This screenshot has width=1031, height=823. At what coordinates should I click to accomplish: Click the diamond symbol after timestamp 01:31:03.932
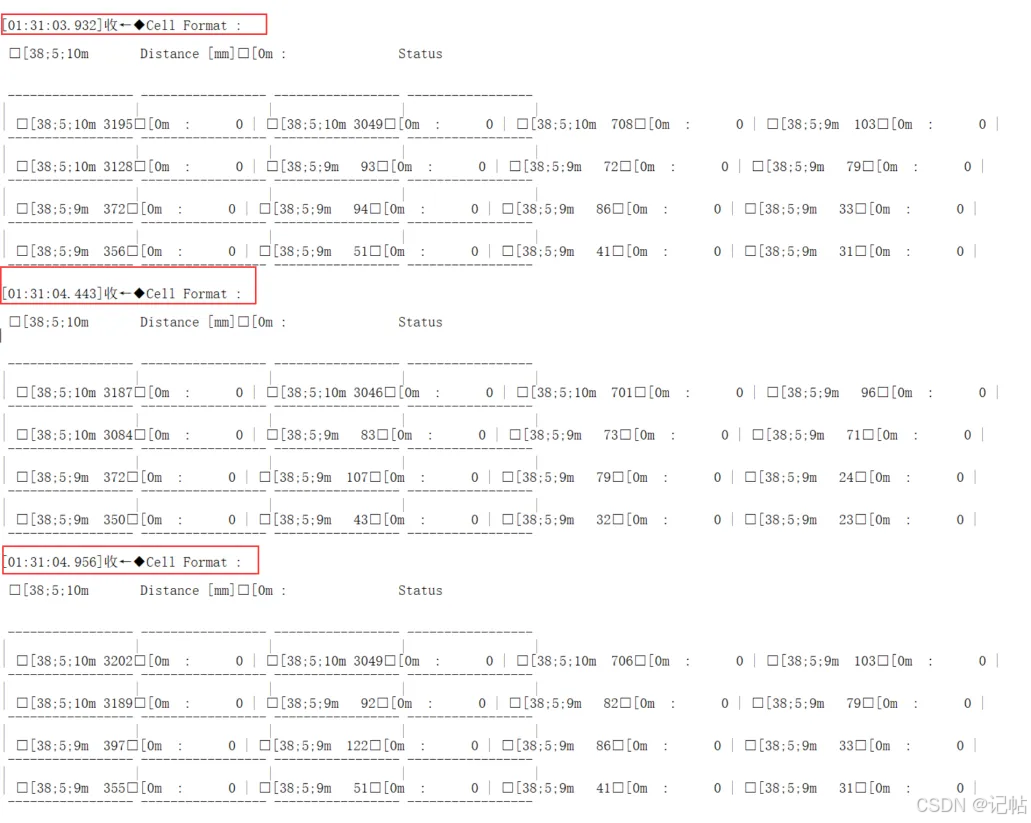point(139,25)
